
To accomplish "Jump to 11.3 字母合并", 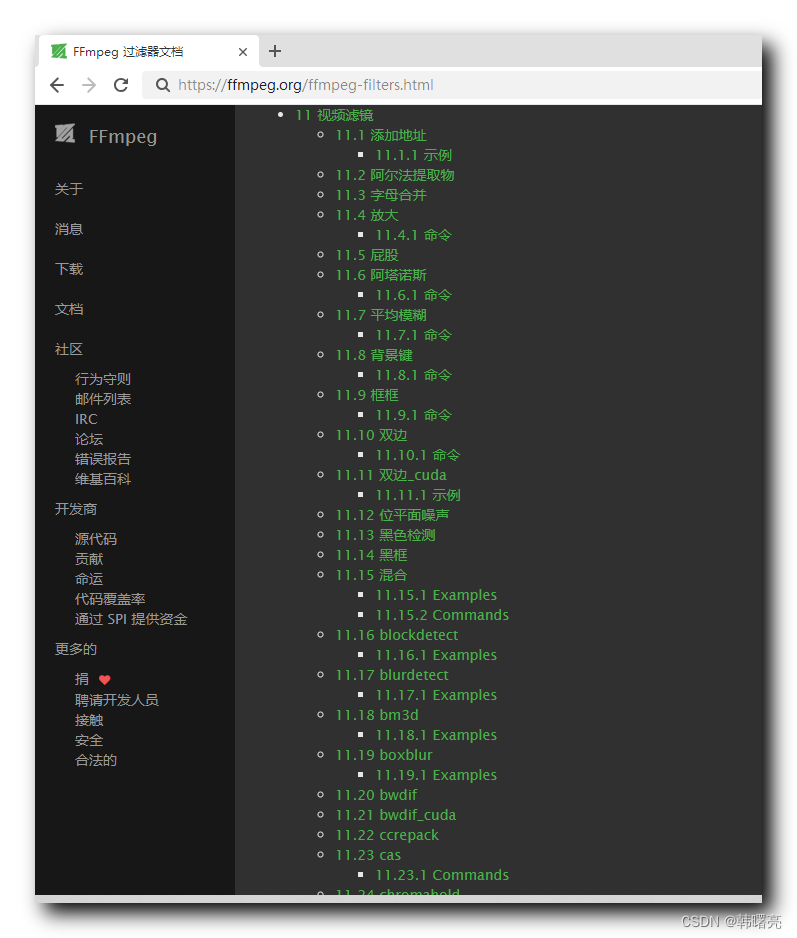I will (381, 195).
